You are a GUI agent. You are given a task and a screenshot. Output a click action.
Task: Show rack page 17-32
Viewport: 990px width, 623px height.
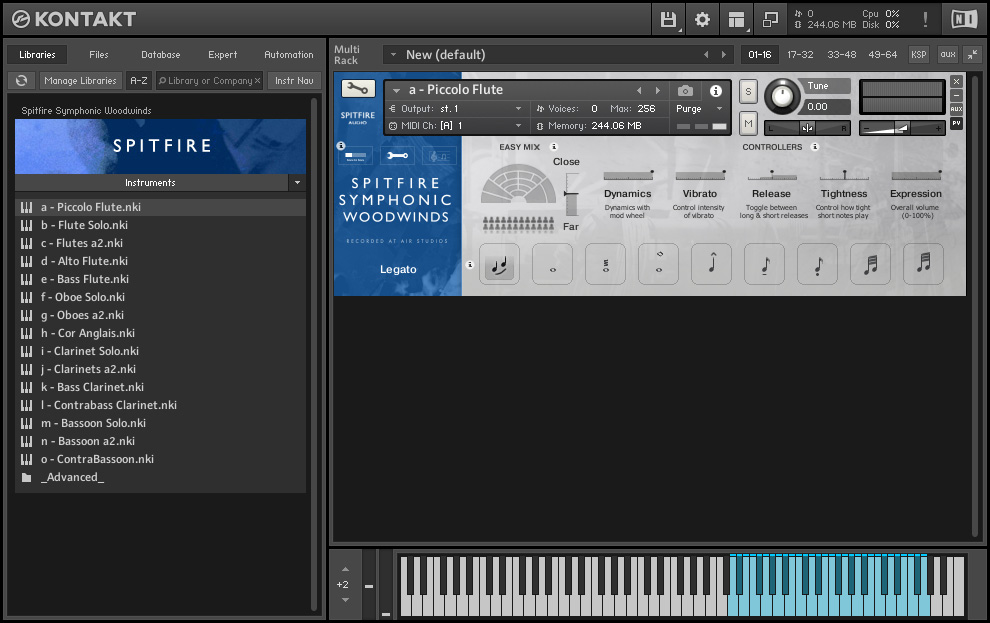tap(800, 55)
